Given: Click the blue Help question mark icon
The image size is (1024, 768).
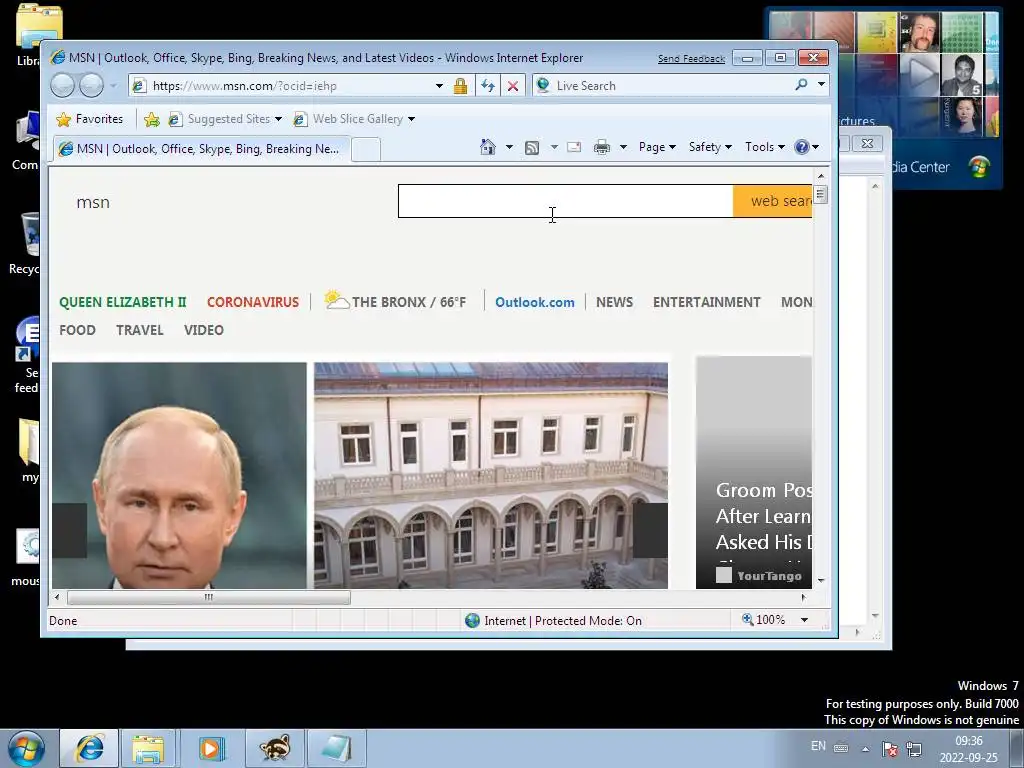Looking at the screenshot, I should pyautogui.click(x=802, y=147).
